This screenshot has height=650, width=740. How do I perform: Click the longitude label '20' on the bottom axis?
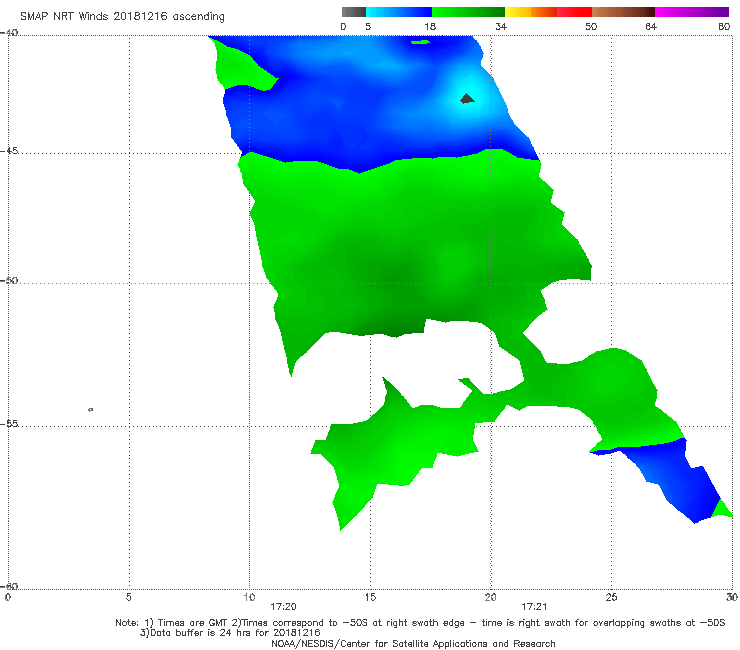click(x=491, y=597)
